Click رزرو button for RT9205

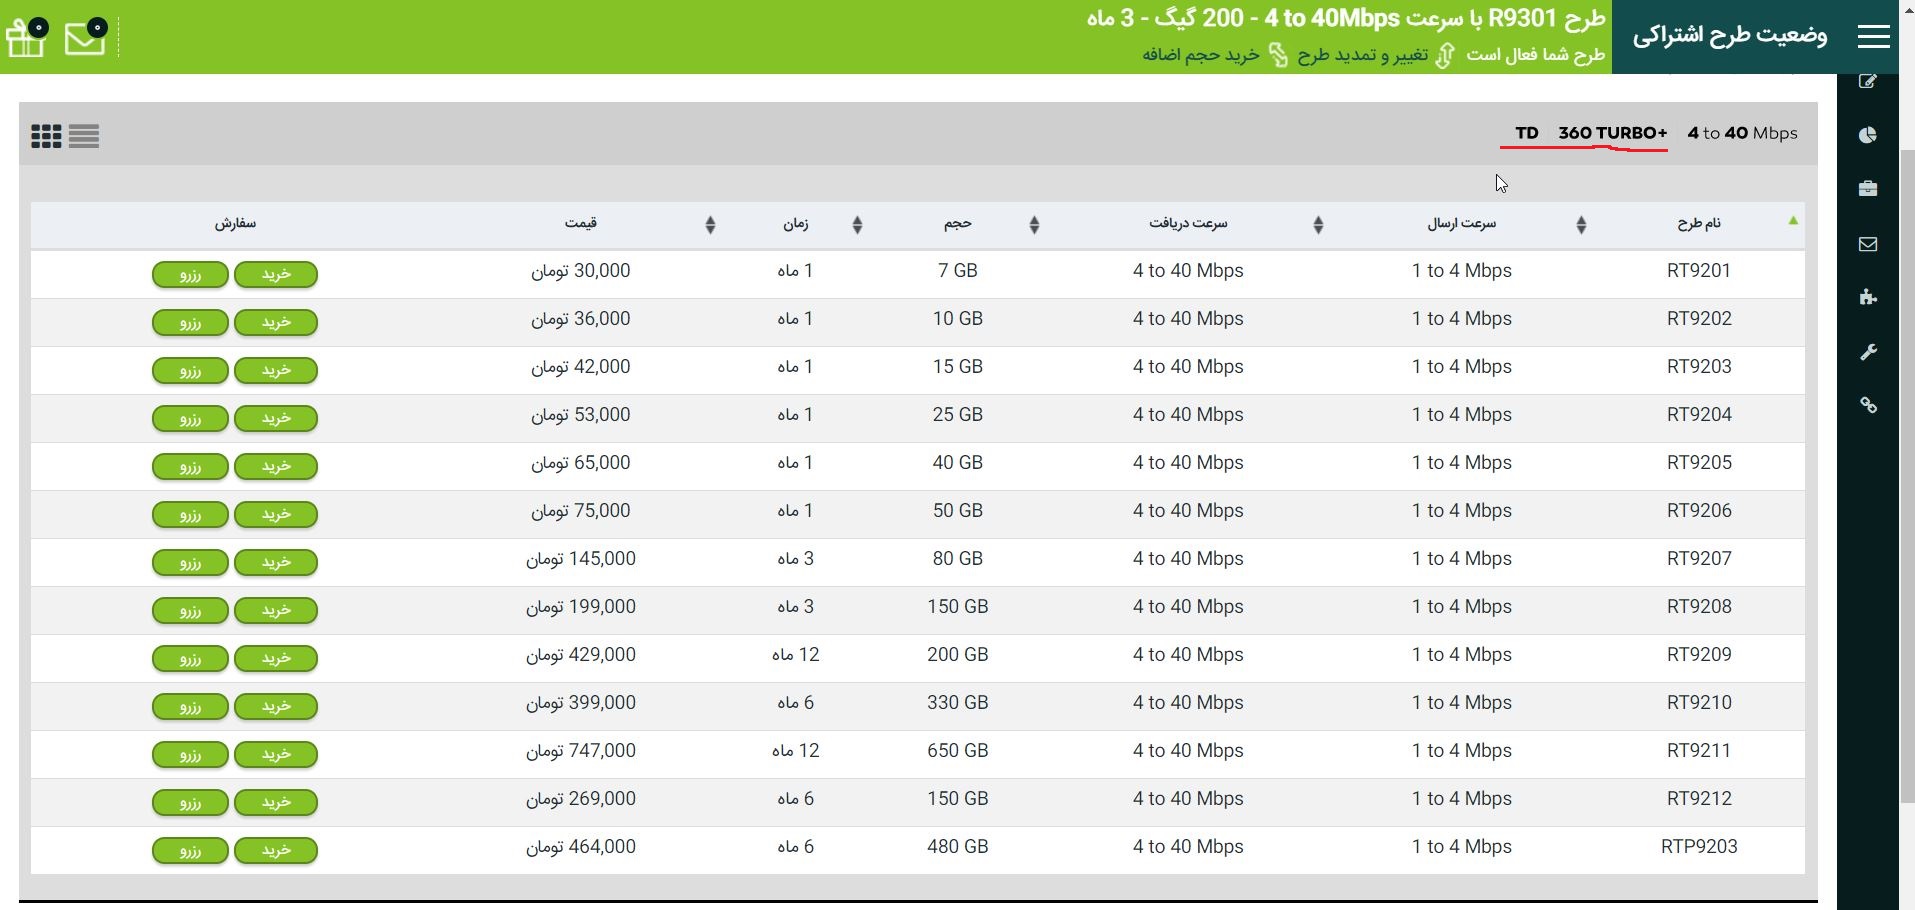click(x=190, y=466)
